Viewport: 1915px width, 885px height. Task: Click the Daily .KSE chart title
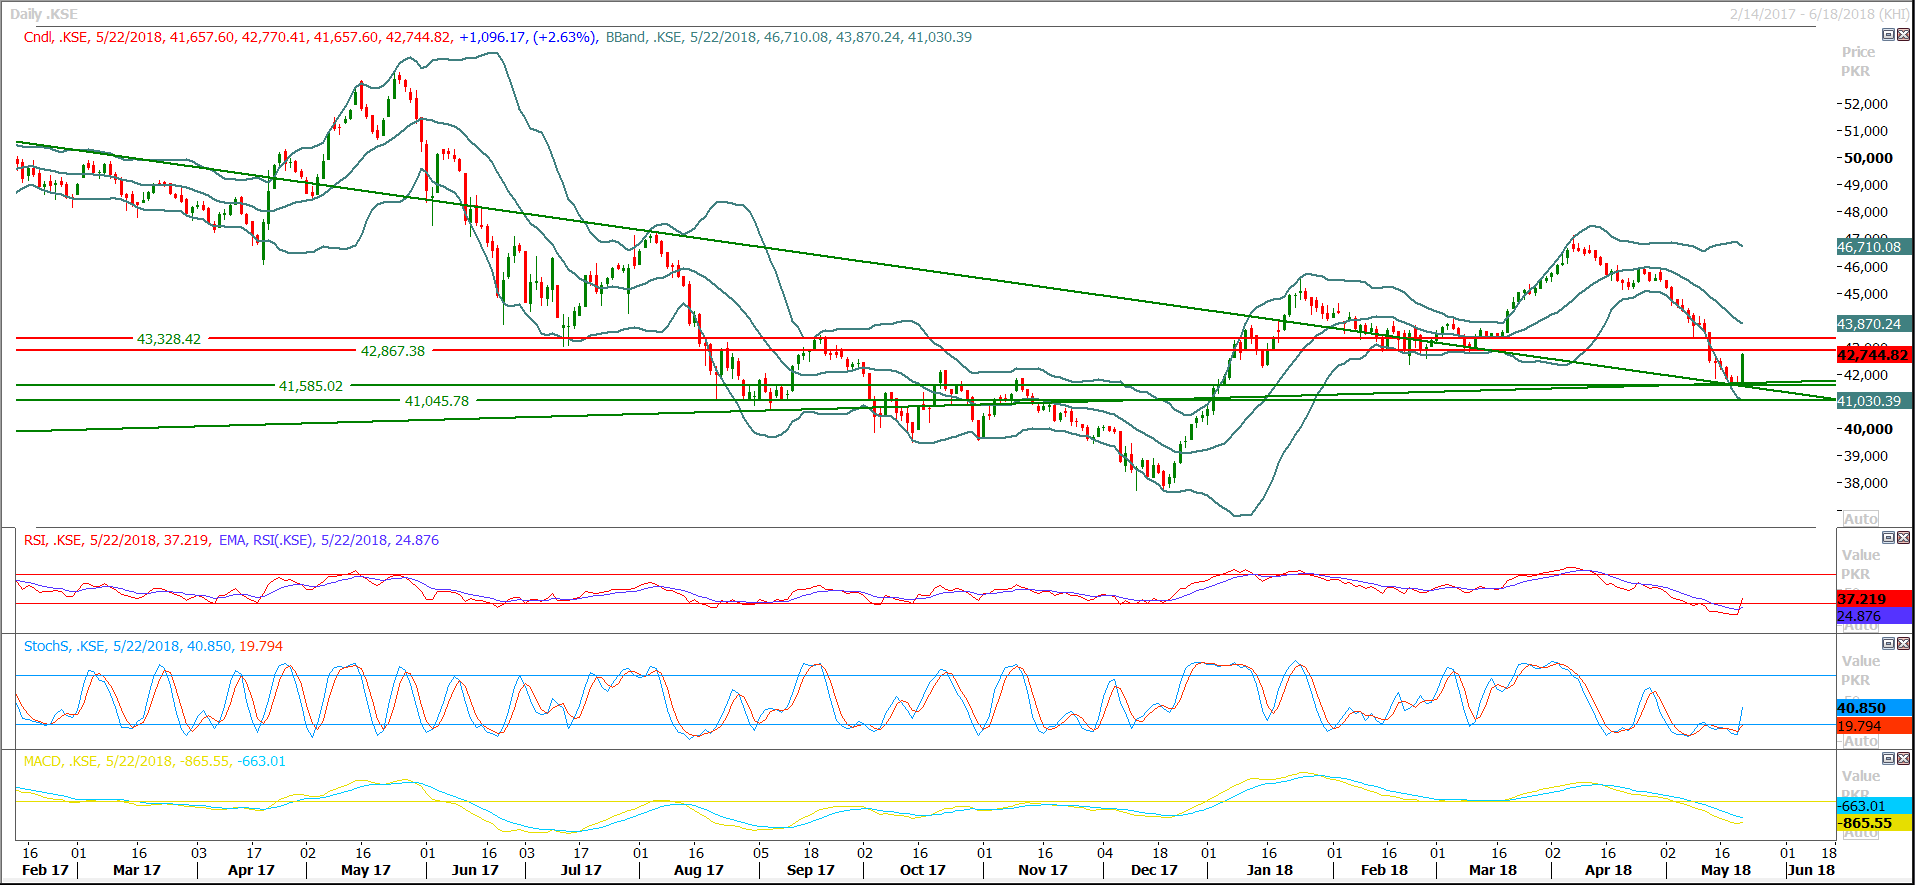point(44,14)
